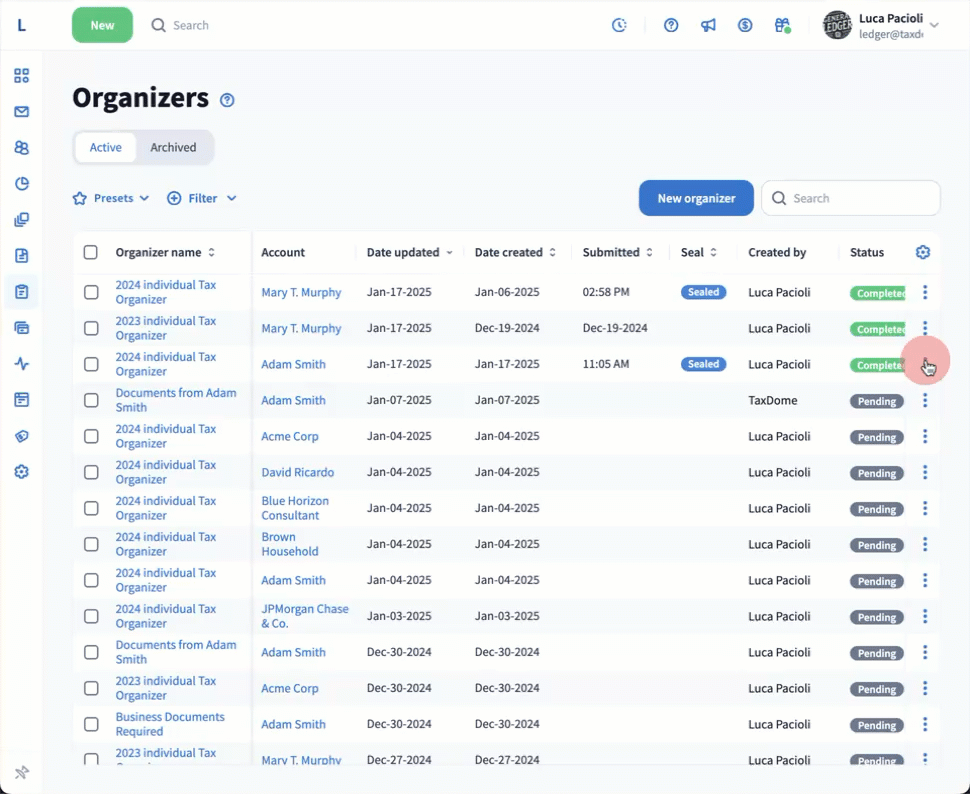The height and width of the screenshot is (794, 970).
Task: Click the help icon beside Organizers title
Action: [227, 100]
